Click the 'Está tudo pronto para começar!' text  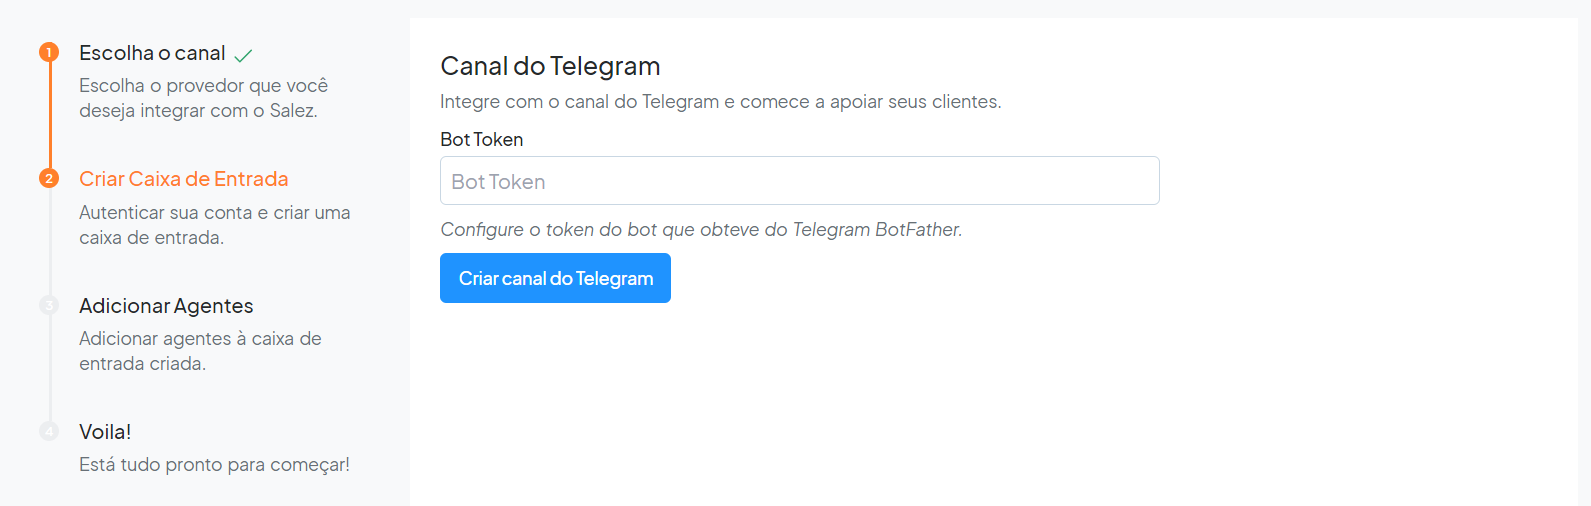(x=214, y=465)
